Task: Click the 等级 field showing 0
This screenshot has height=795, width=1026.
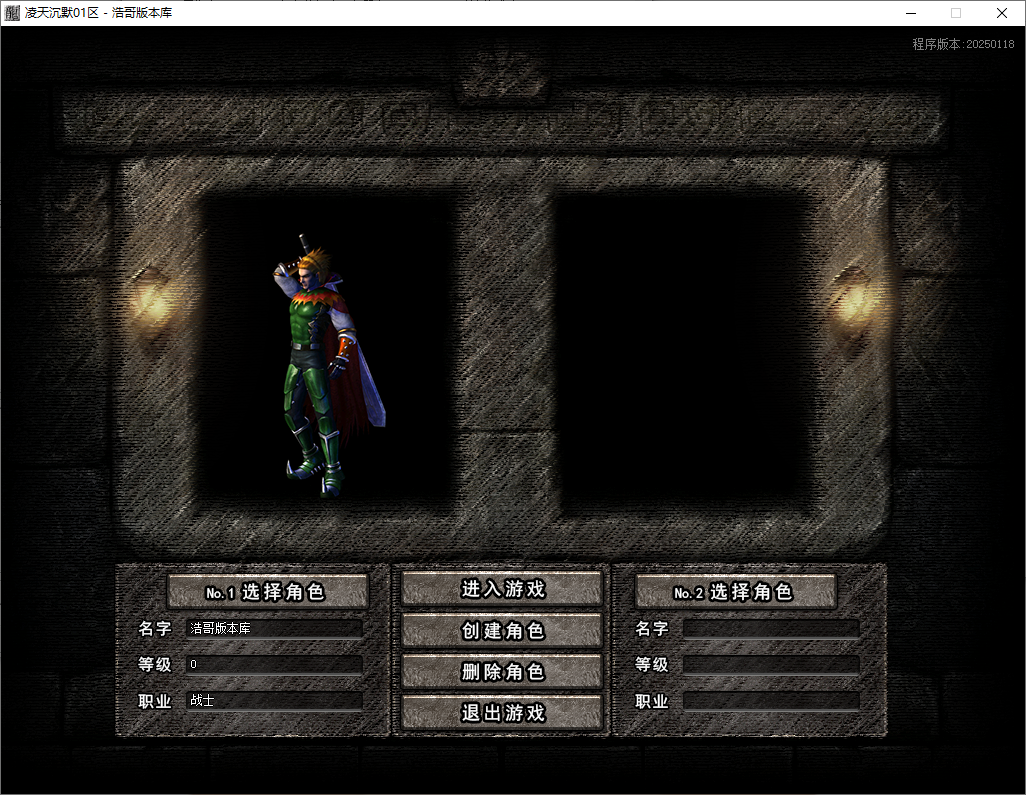Action: pyautogui.click(x=274, y=665)
